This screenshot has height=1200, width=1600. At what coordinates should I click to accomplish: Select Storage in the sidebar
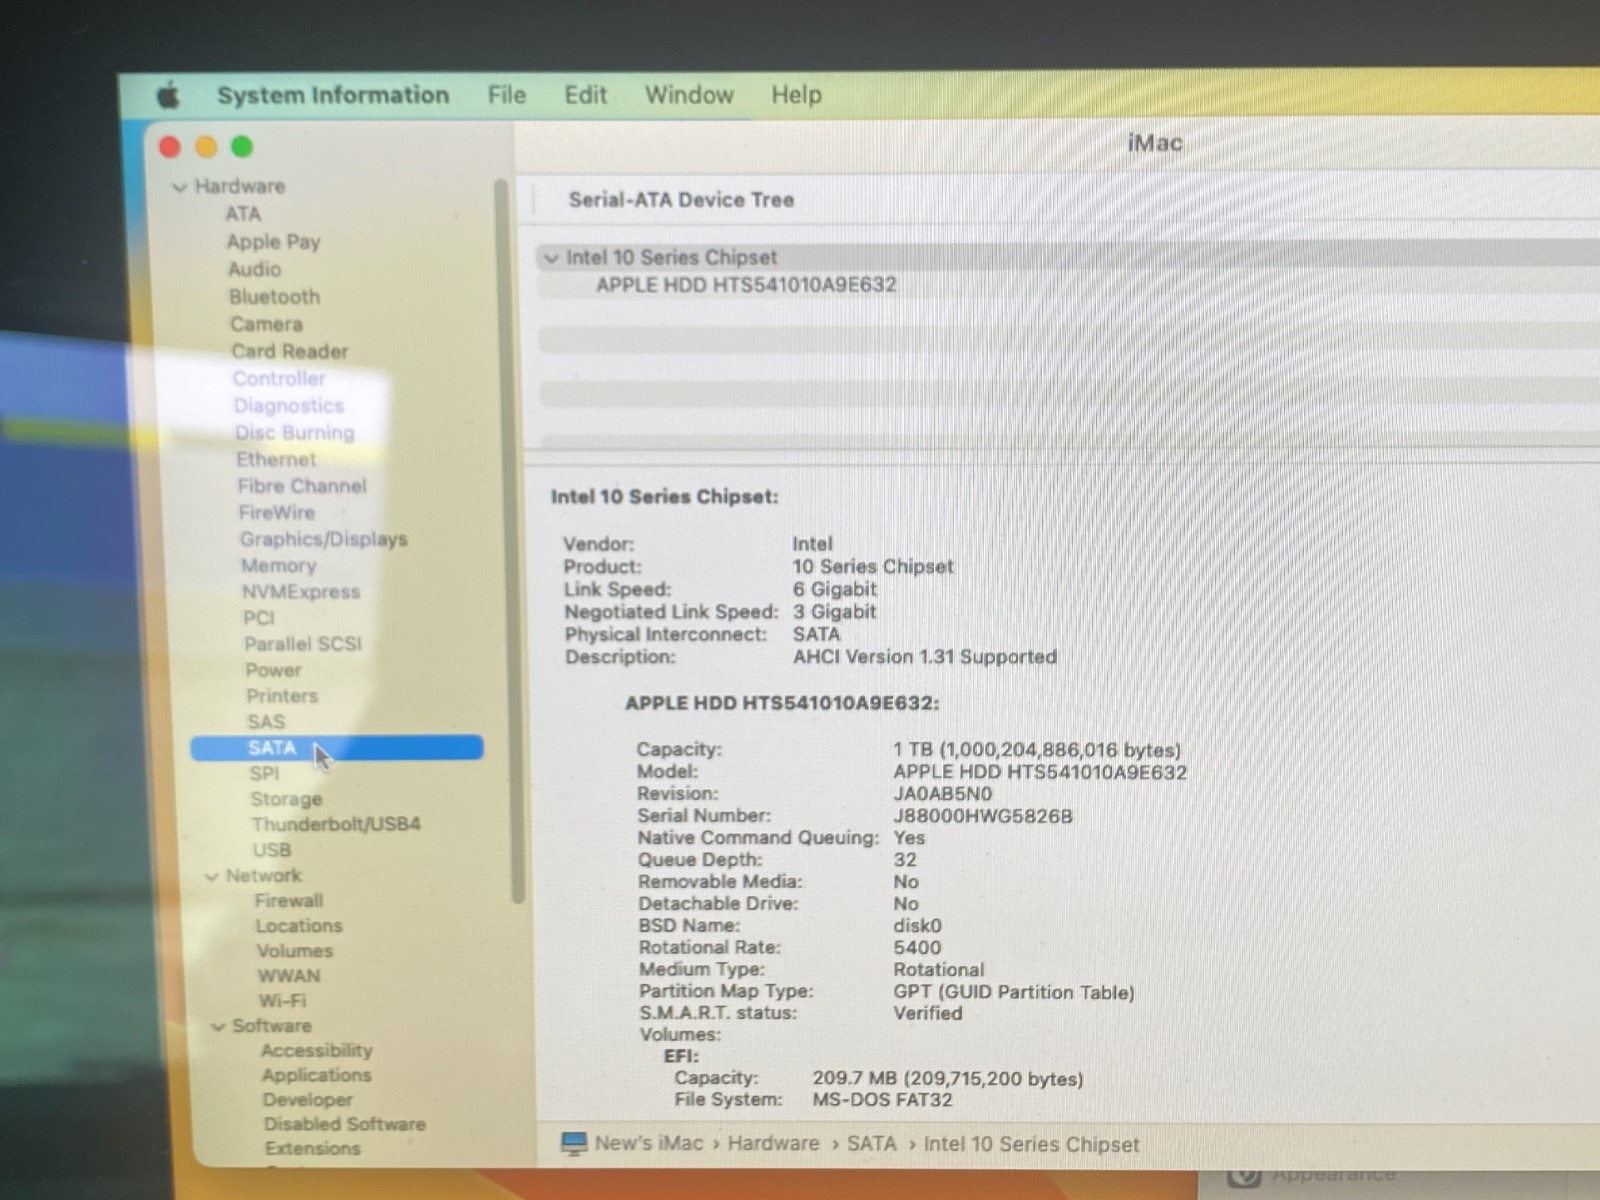tap(286, 799)
